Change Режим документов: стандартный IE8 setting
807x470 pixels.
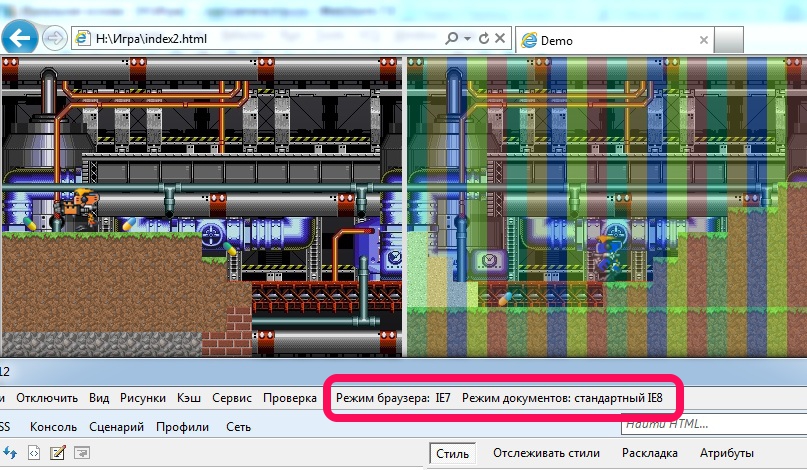[x=562, y=398]
